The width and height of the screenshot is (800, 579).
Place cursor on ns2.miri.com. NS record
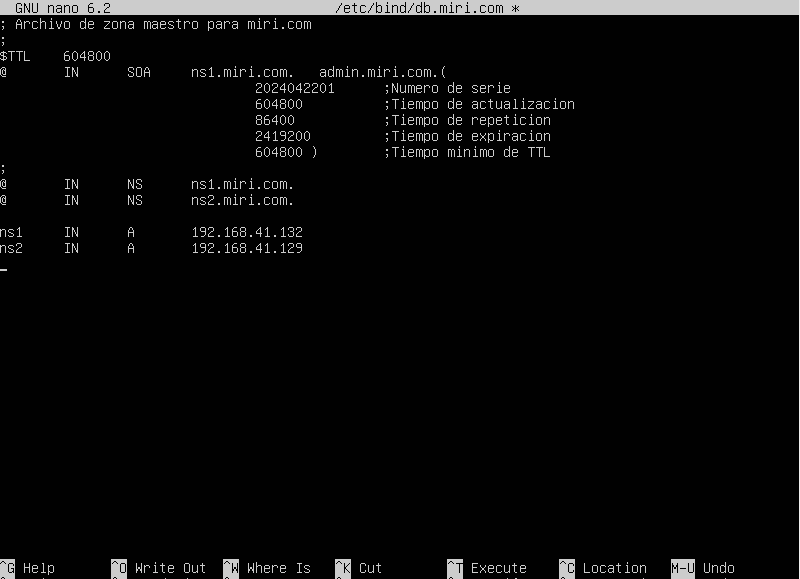click(242, 200)
